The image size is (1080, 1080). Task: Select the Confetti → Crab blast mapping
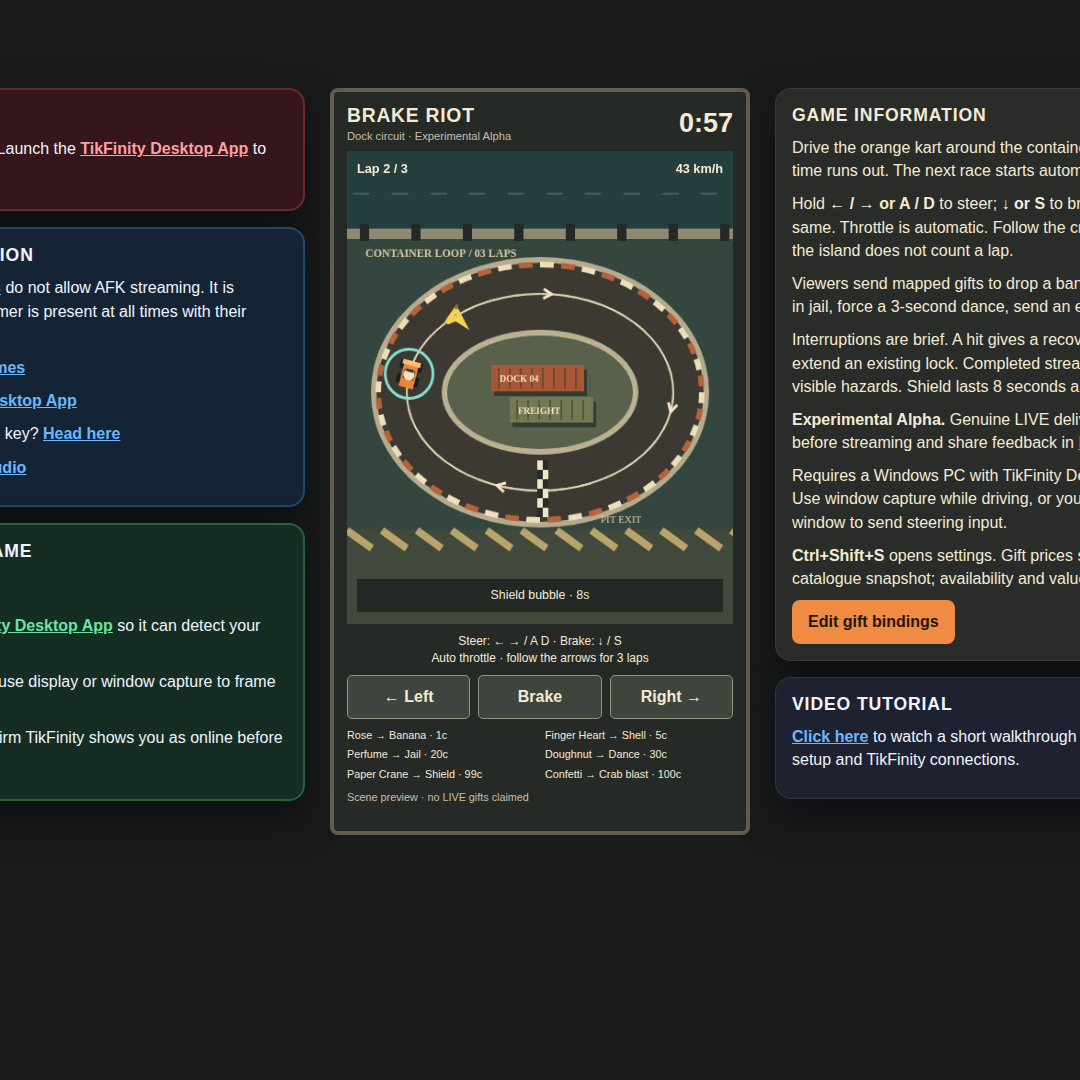coord(612,774)
